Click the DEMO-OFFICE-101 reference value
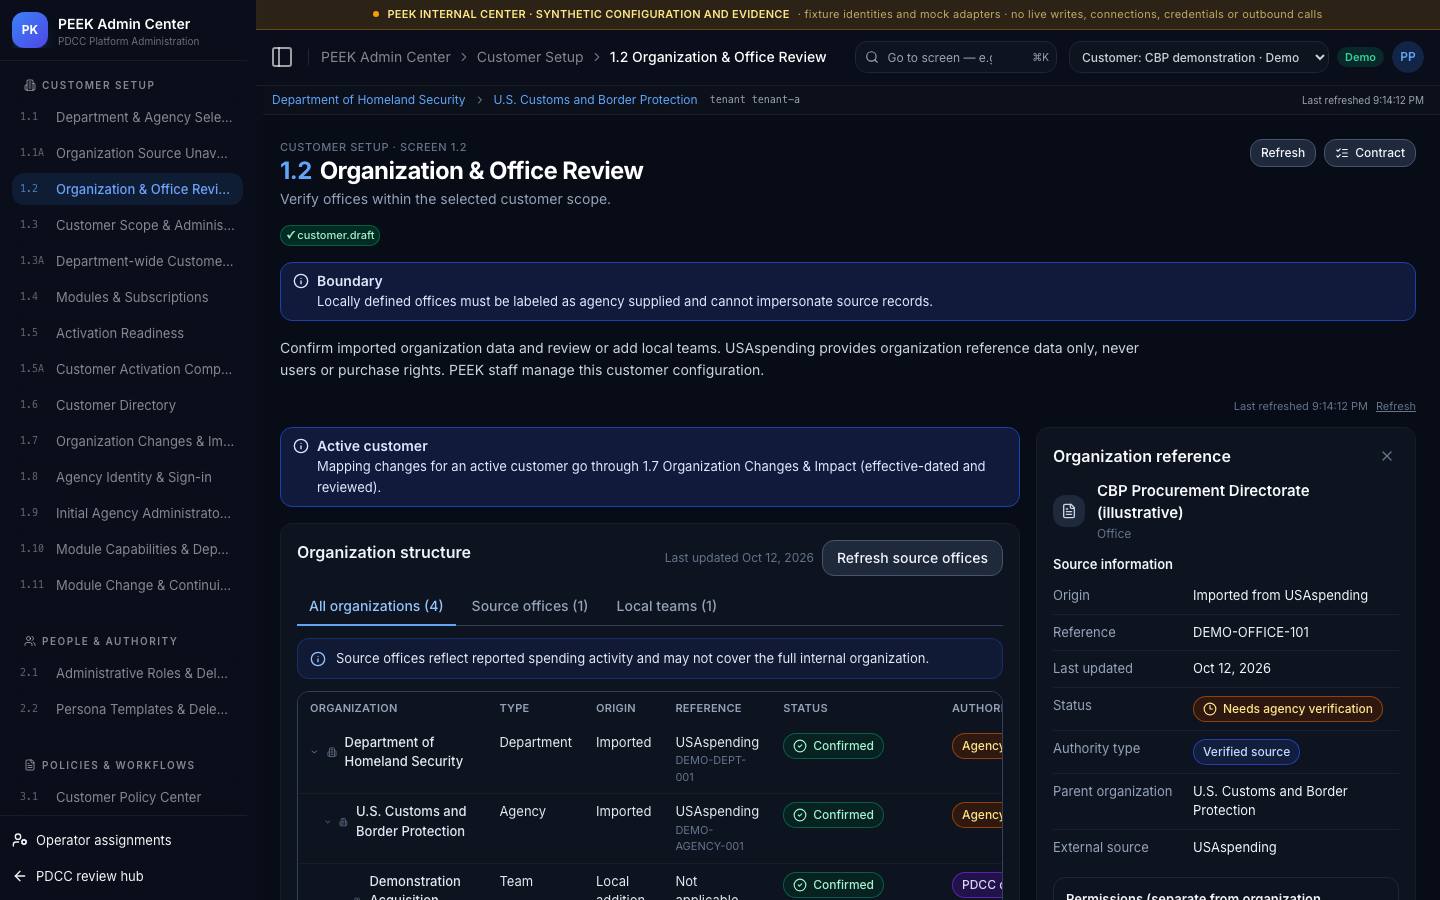 1251,632
